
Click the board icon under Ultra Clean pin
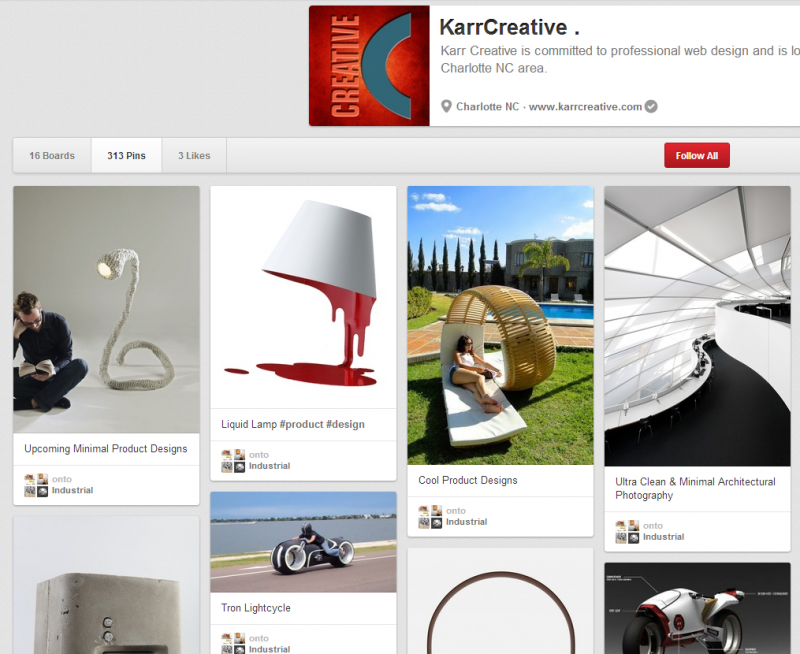(x=626, y=530)
